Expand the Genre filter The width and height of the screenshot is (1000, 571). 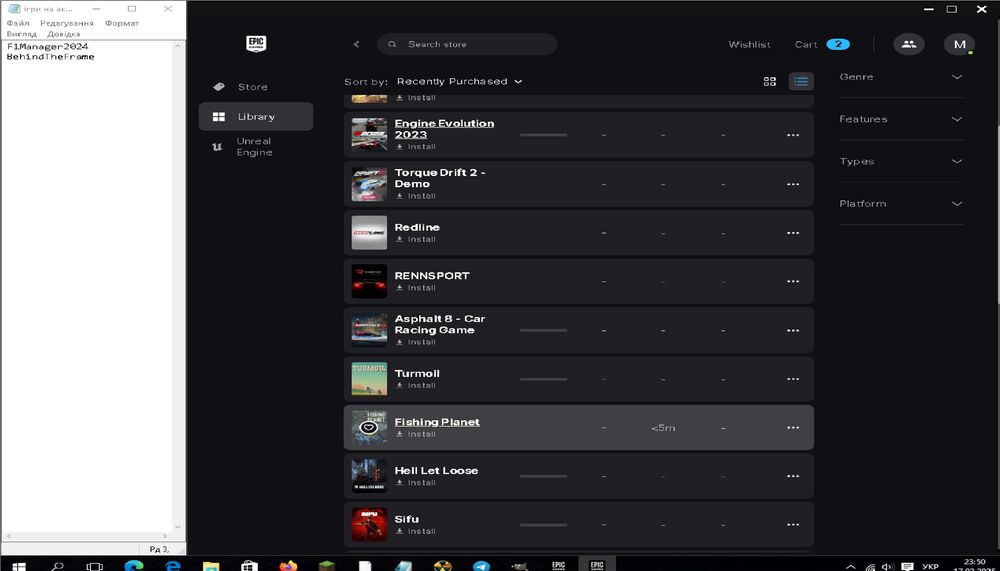[x=901, y=77]
